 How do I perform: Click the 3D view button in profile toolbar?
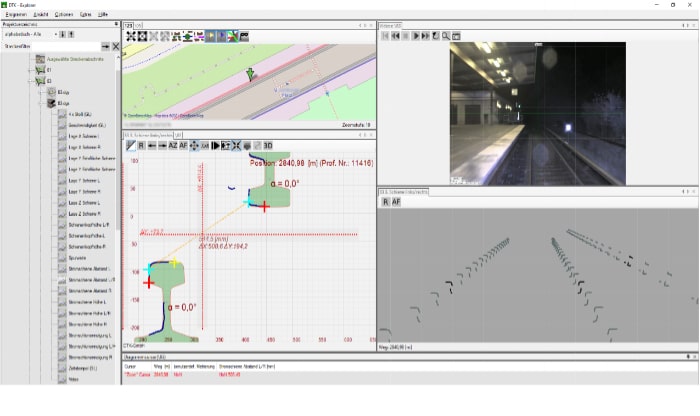pos(268,145)
